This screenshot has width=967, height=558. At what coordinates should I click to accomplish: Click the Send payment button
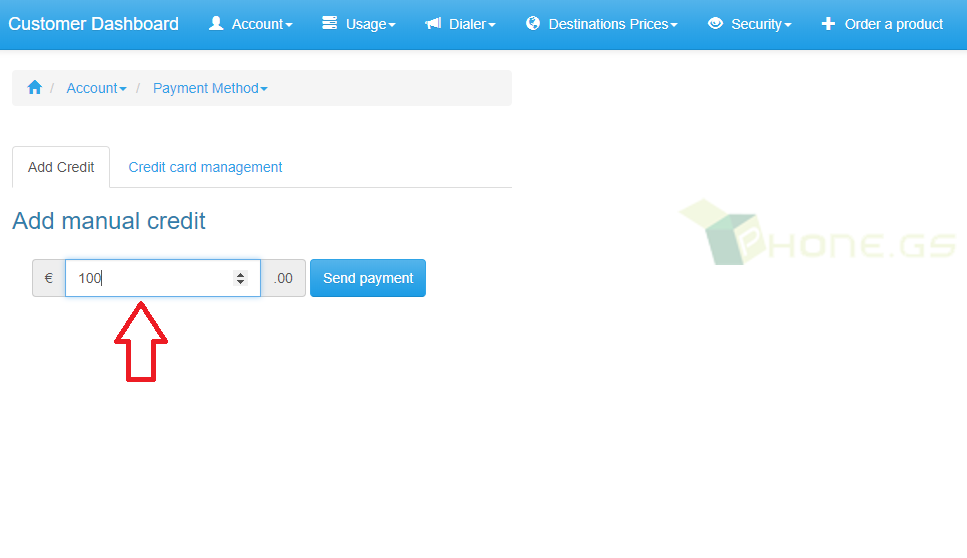click(x=368, y=278)
